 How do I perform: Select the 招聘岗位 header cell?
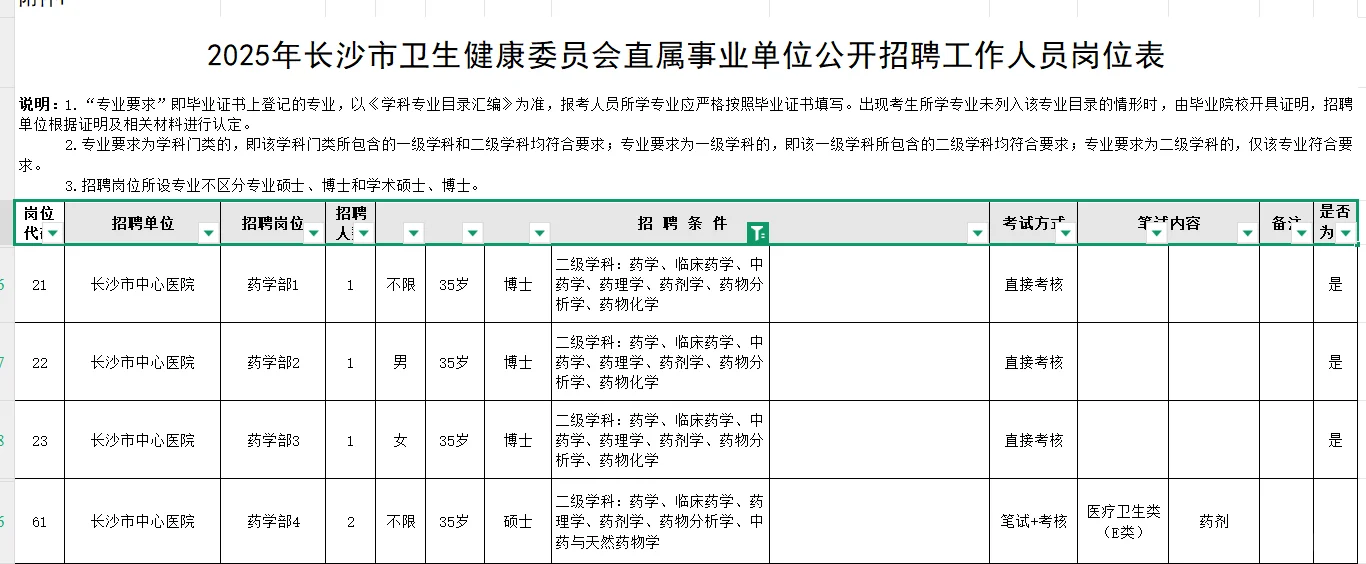tap(273, 223)
